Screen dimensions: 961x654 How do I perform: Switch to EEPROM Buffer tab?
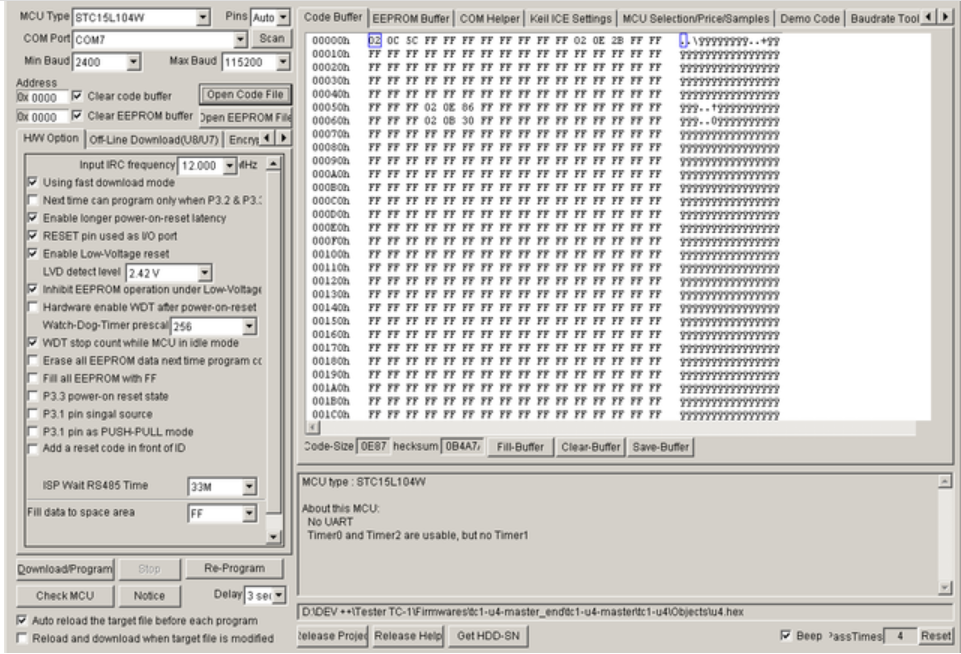pos(411,19)
